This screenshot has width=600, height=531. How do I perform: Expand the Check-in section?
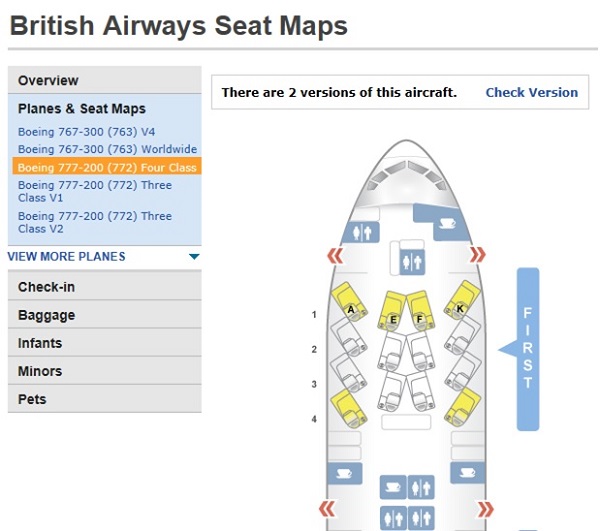104,287
